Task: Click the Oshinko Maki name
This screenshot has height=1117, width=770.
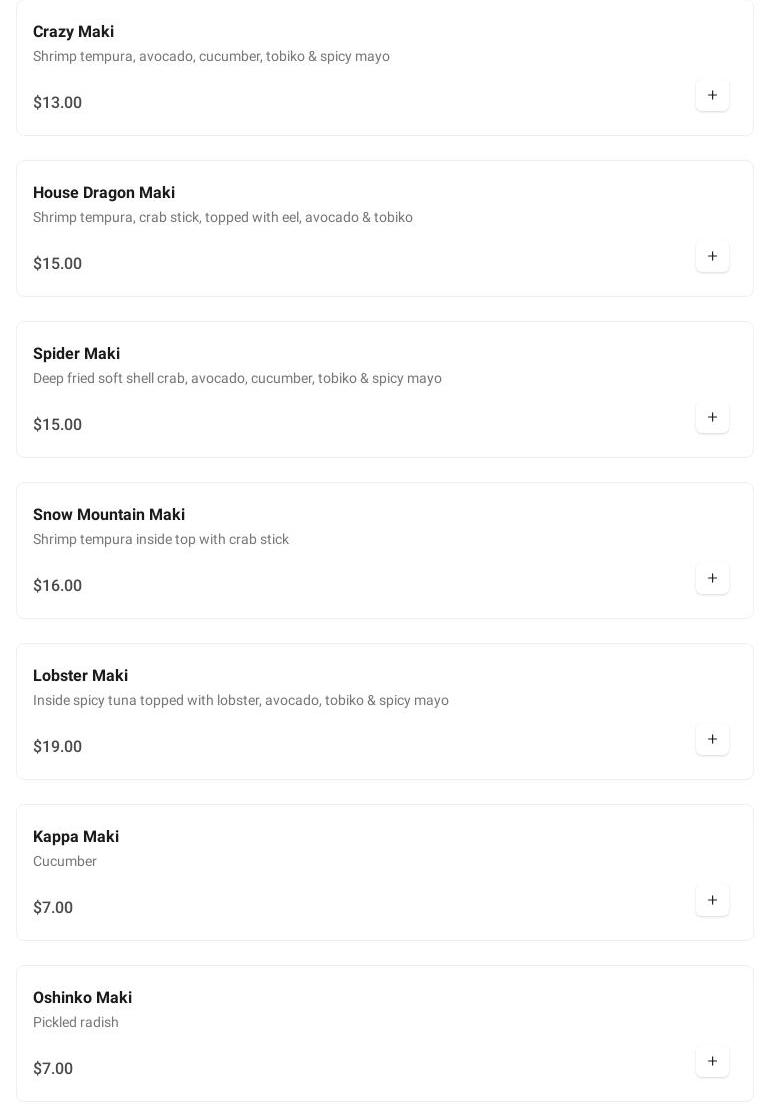Action: [x=82, y=998]
